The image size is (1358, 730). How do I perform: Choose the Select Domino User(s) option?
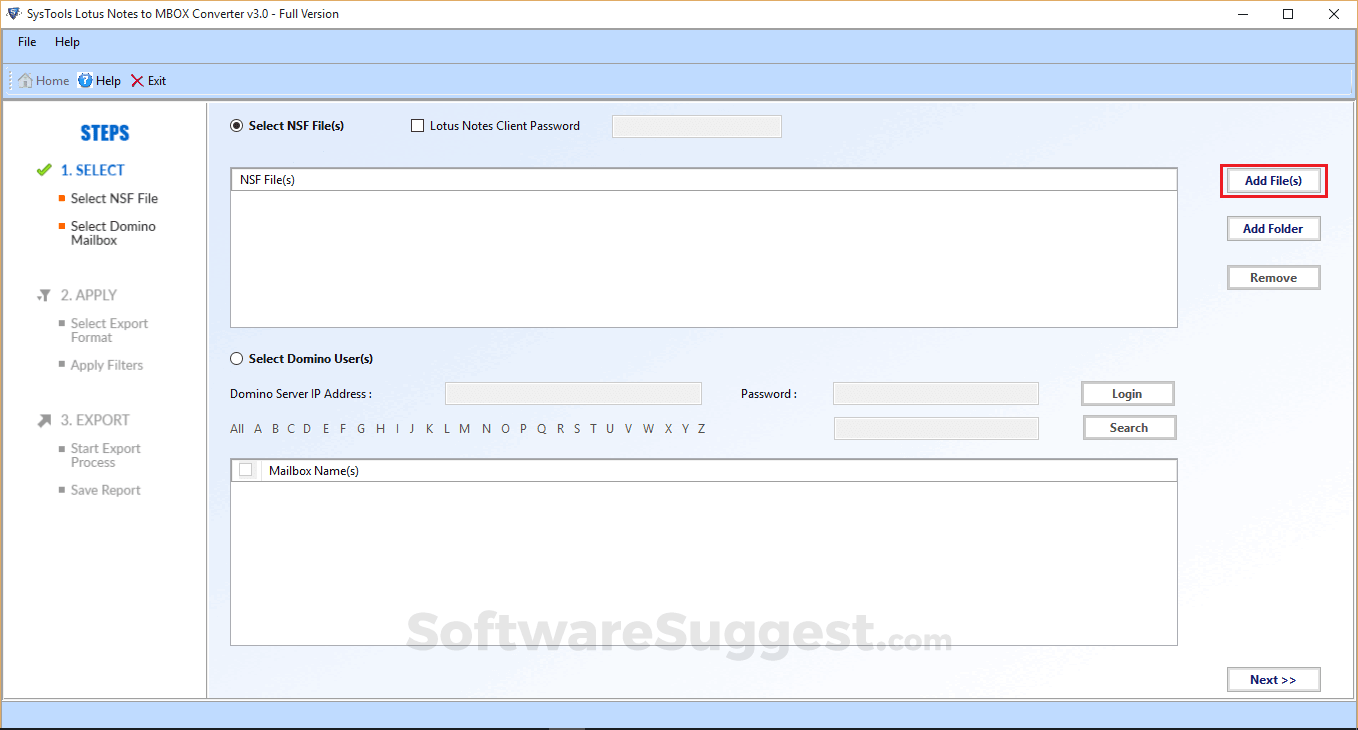(x=237, y=358)
